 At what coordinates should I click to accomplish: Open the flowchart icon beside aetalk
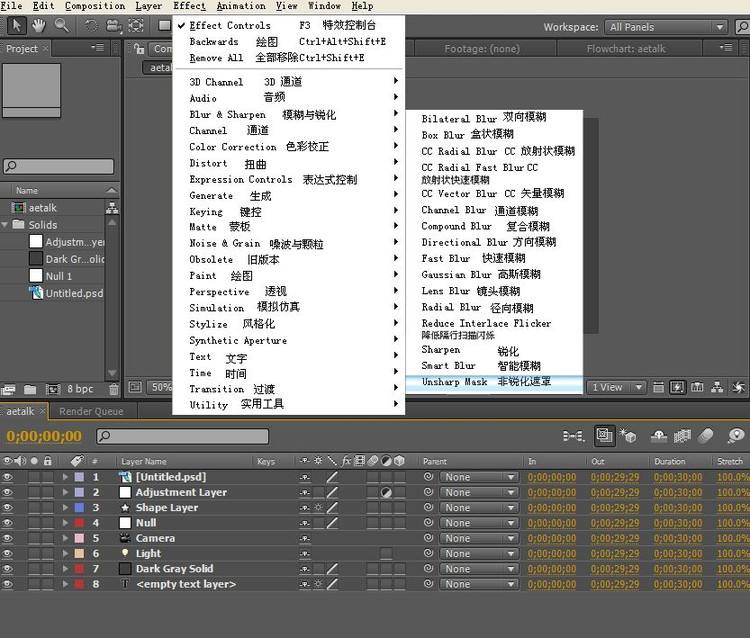[112, 208]
